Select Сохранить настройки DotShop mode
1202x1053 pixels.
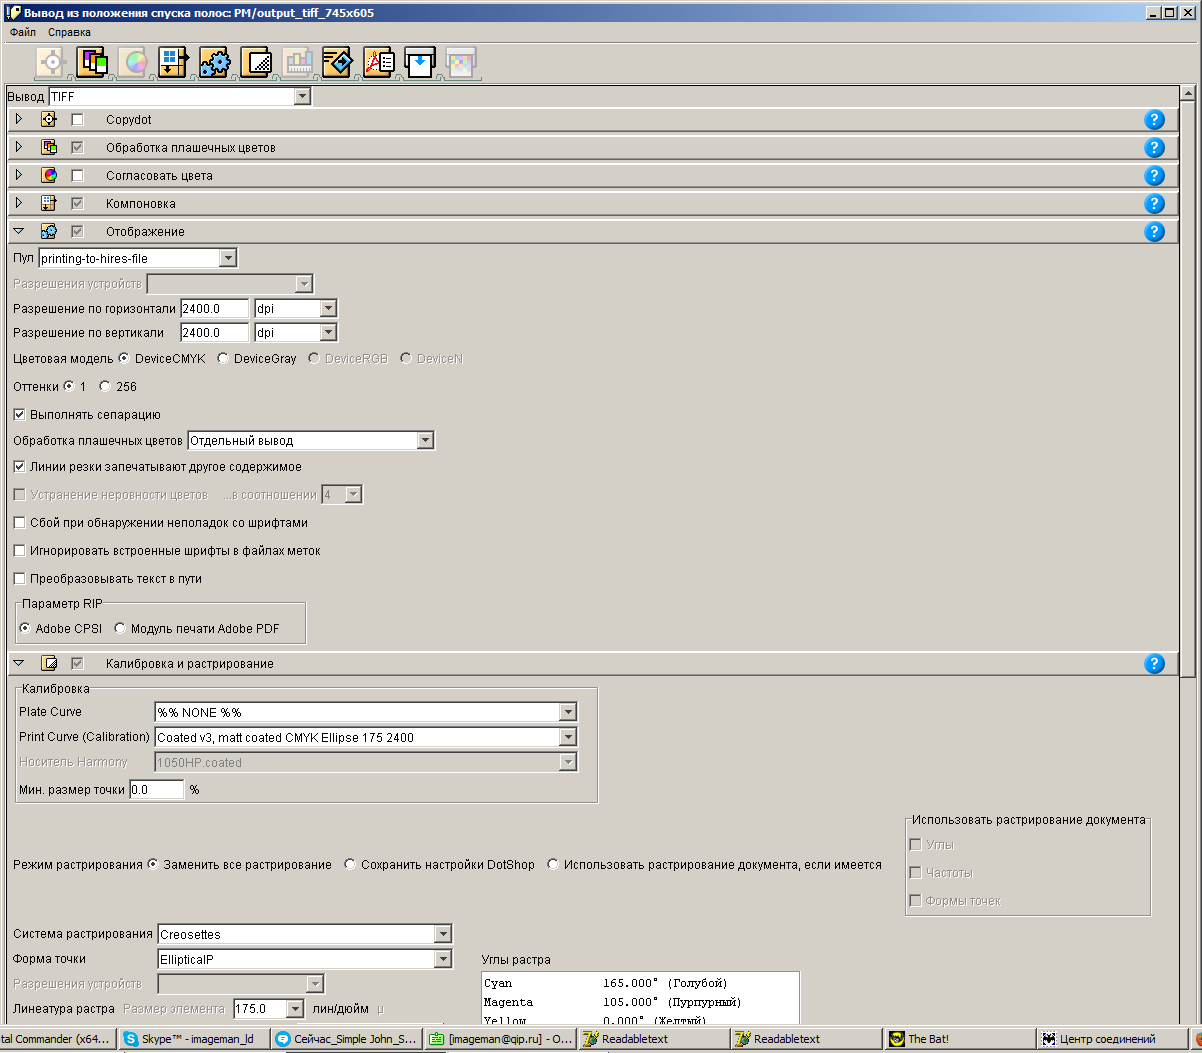pos(350,864)
